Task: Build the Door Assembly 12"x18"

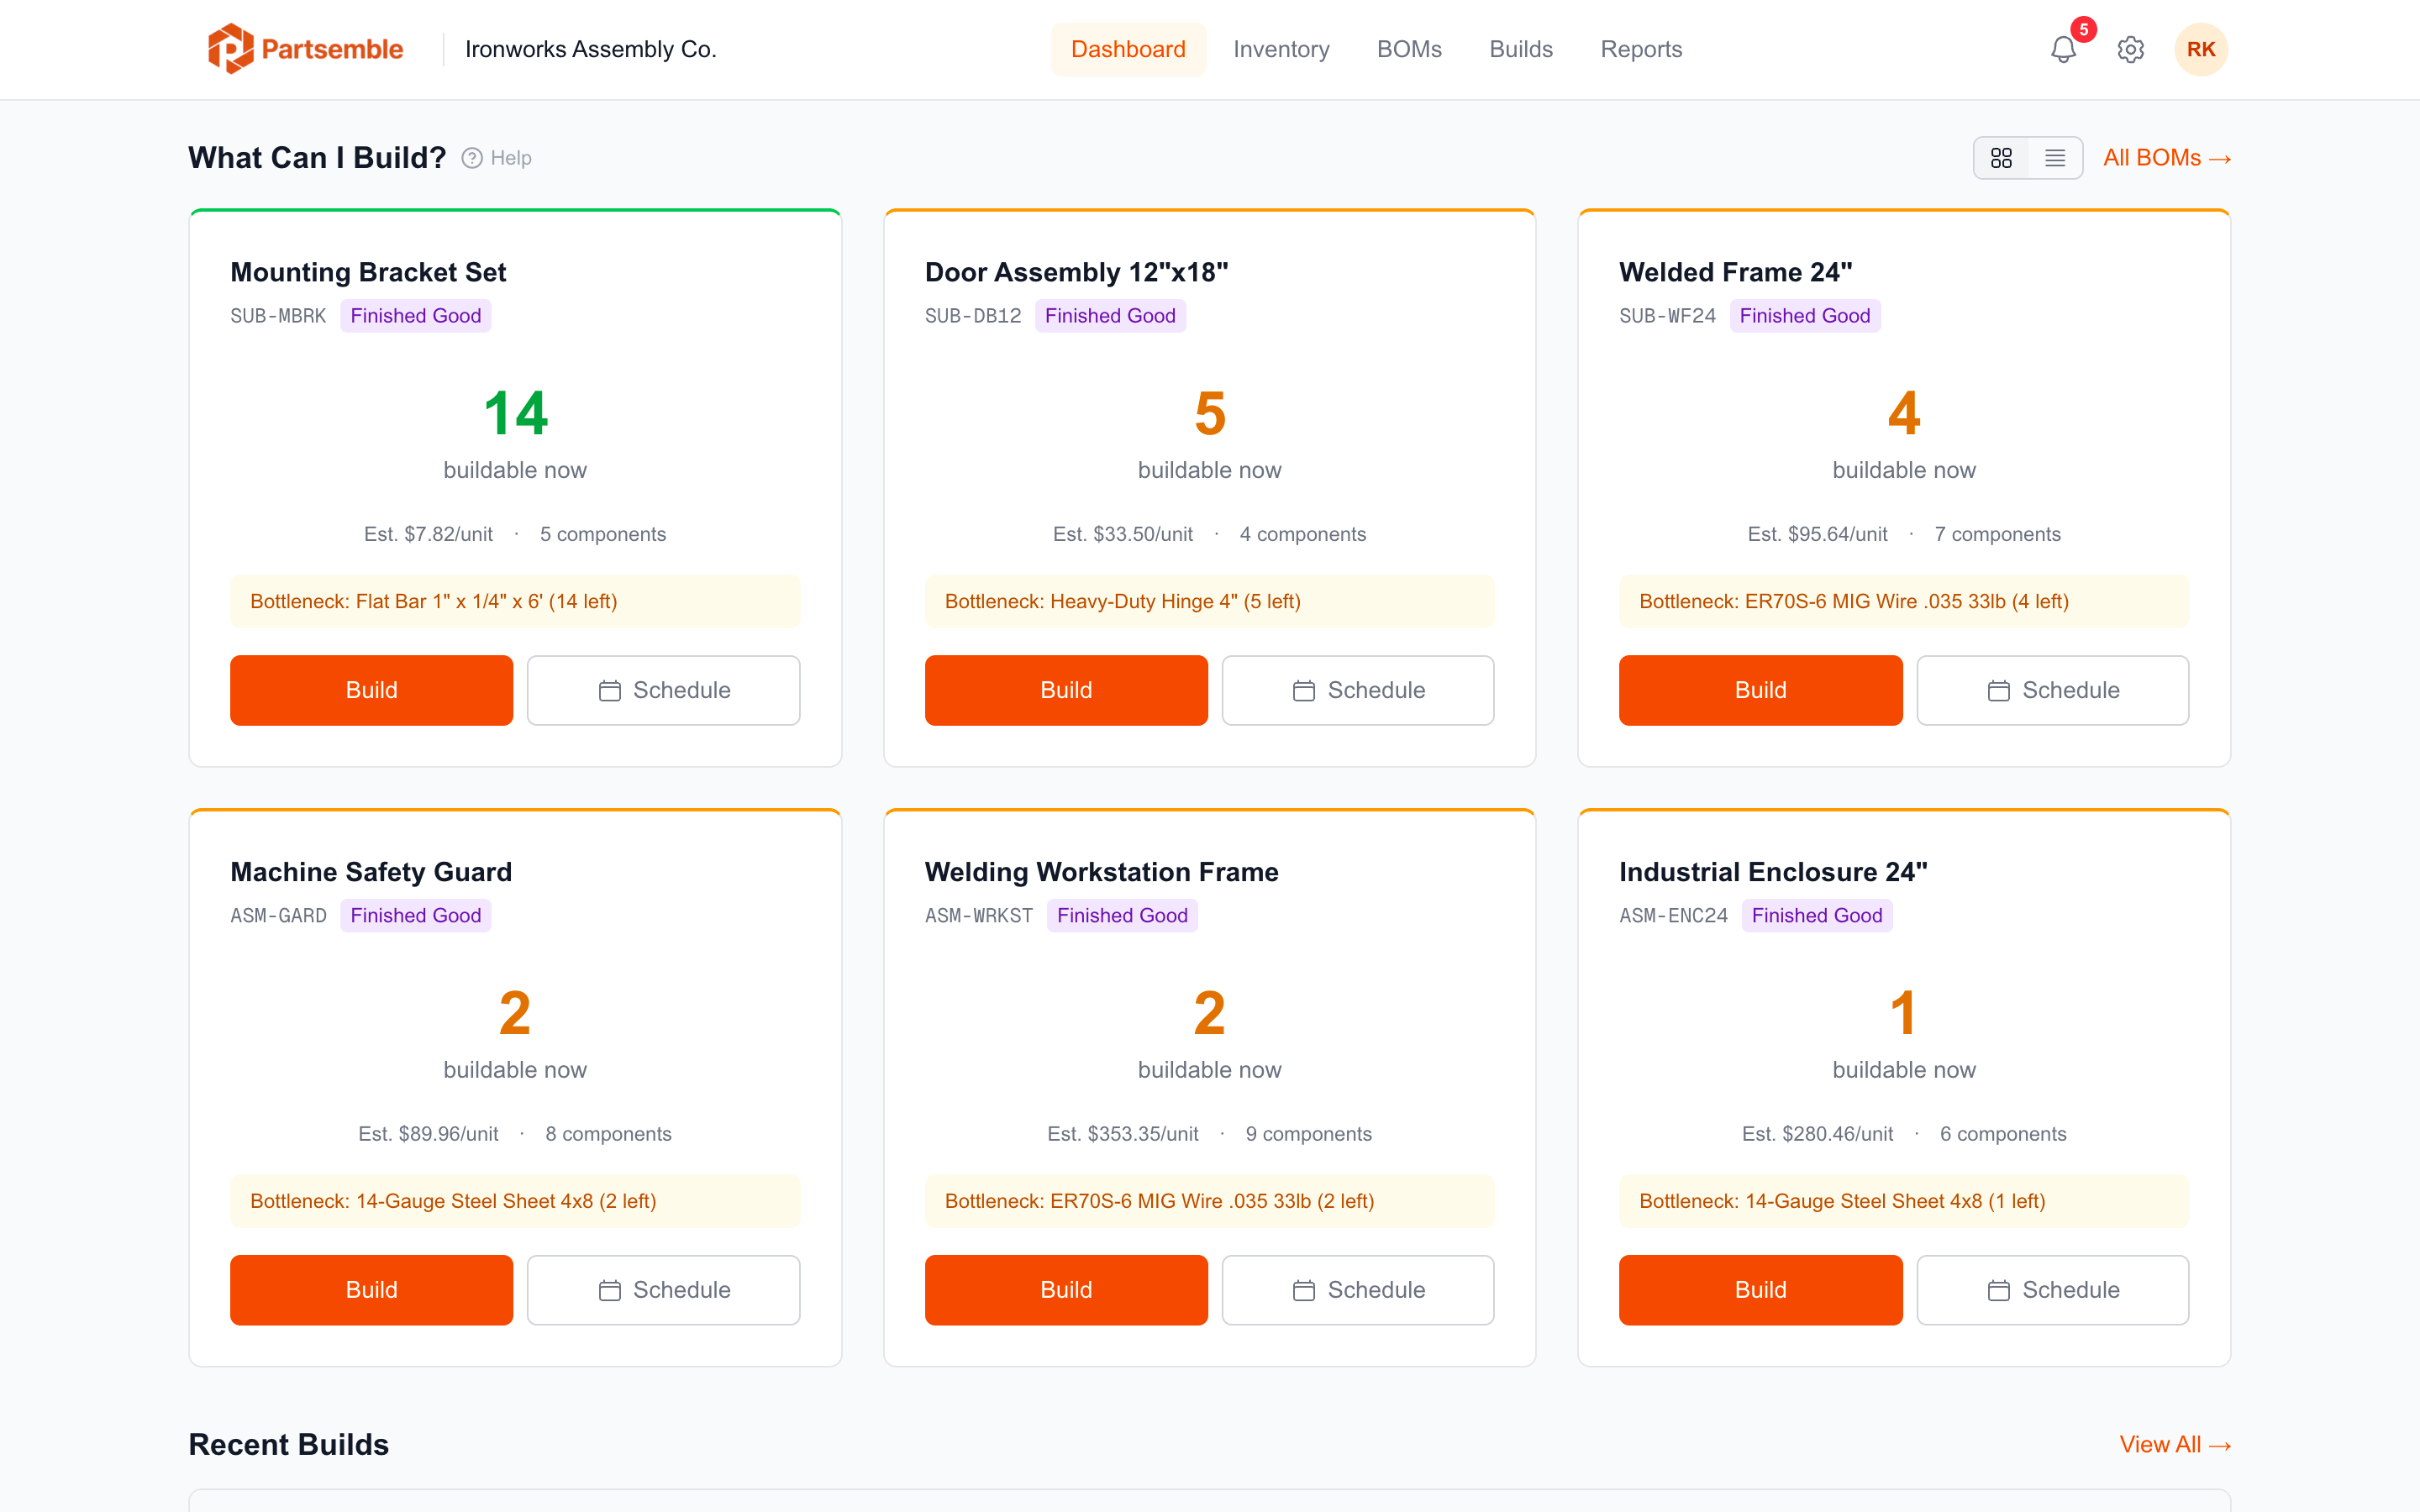Action: click(1066, 690)
